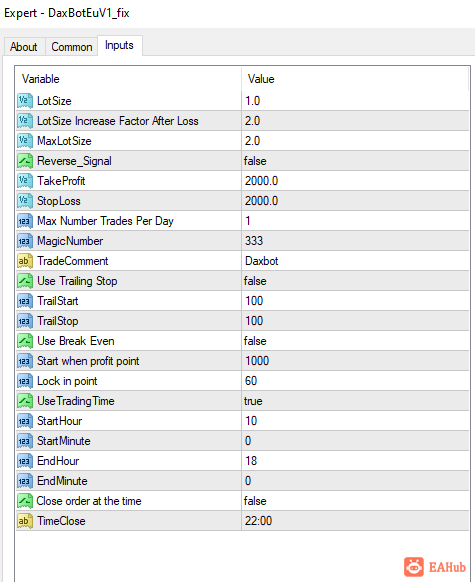Select the boolean icon next to Reverse_Signal
This screenshot has width=475, height=582.
point(24,161)
